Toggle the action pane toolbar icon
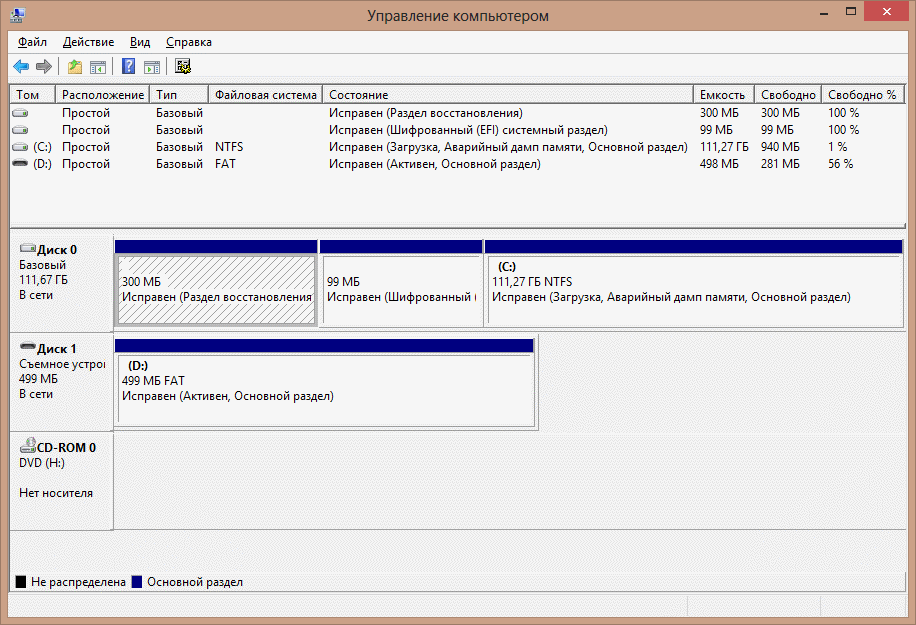Screen dimensions: 916x625 (x=152, y=67)
